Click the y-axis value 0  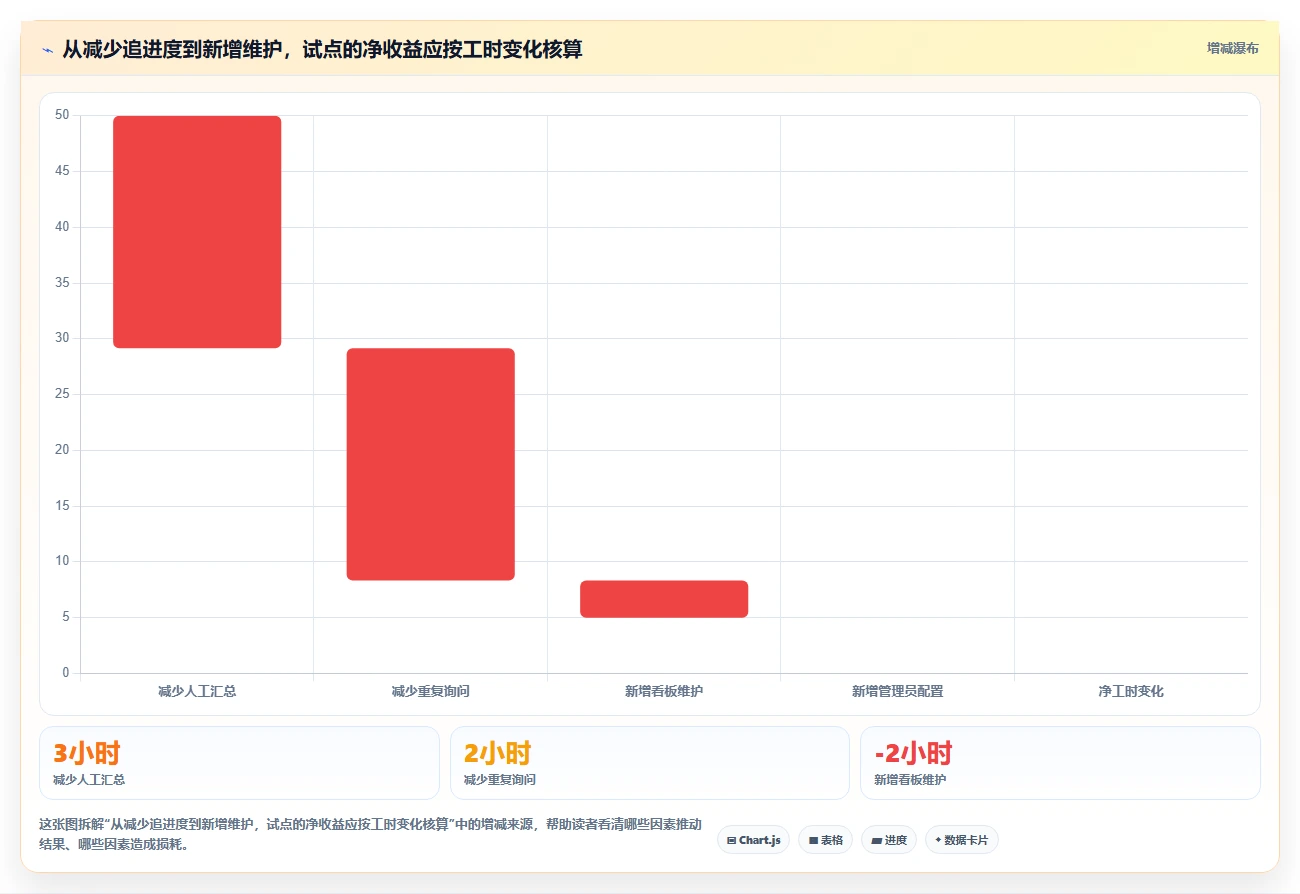pos(66,673)
